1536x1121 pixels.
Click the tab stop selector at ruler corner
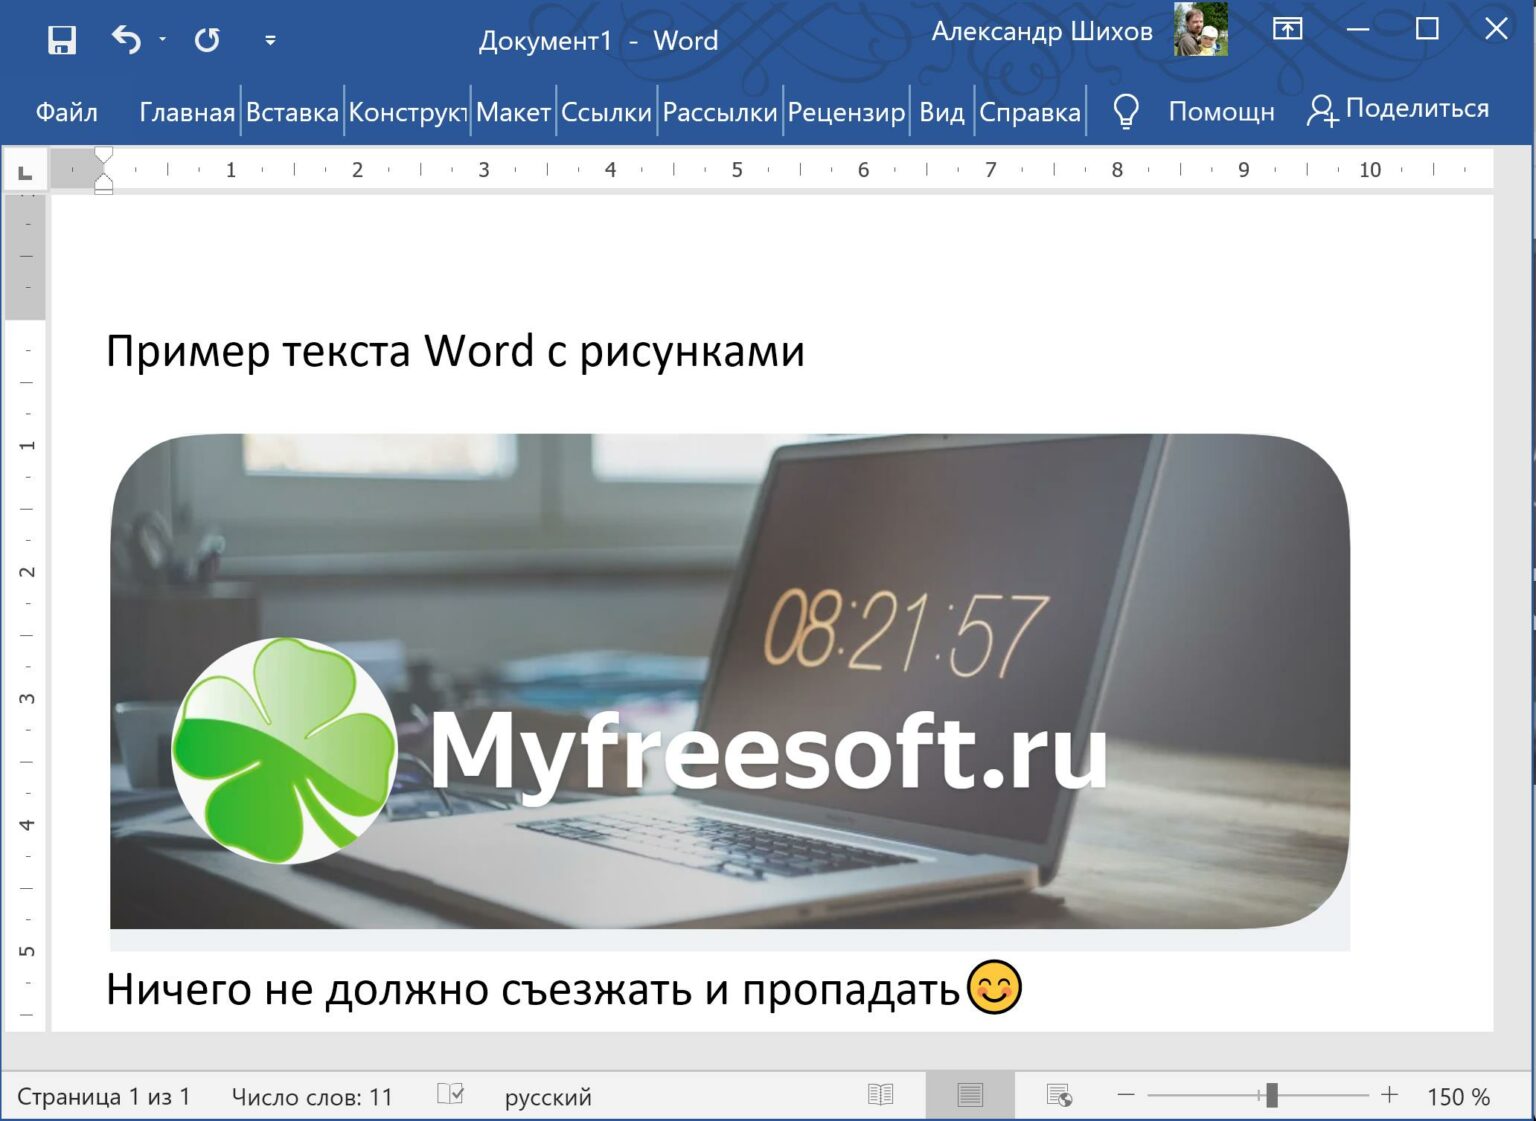(x=26, y=172)
